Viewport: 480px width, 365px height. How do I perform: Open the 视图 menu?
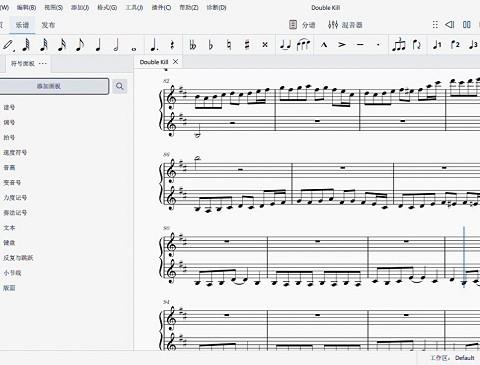pos(54,7)
